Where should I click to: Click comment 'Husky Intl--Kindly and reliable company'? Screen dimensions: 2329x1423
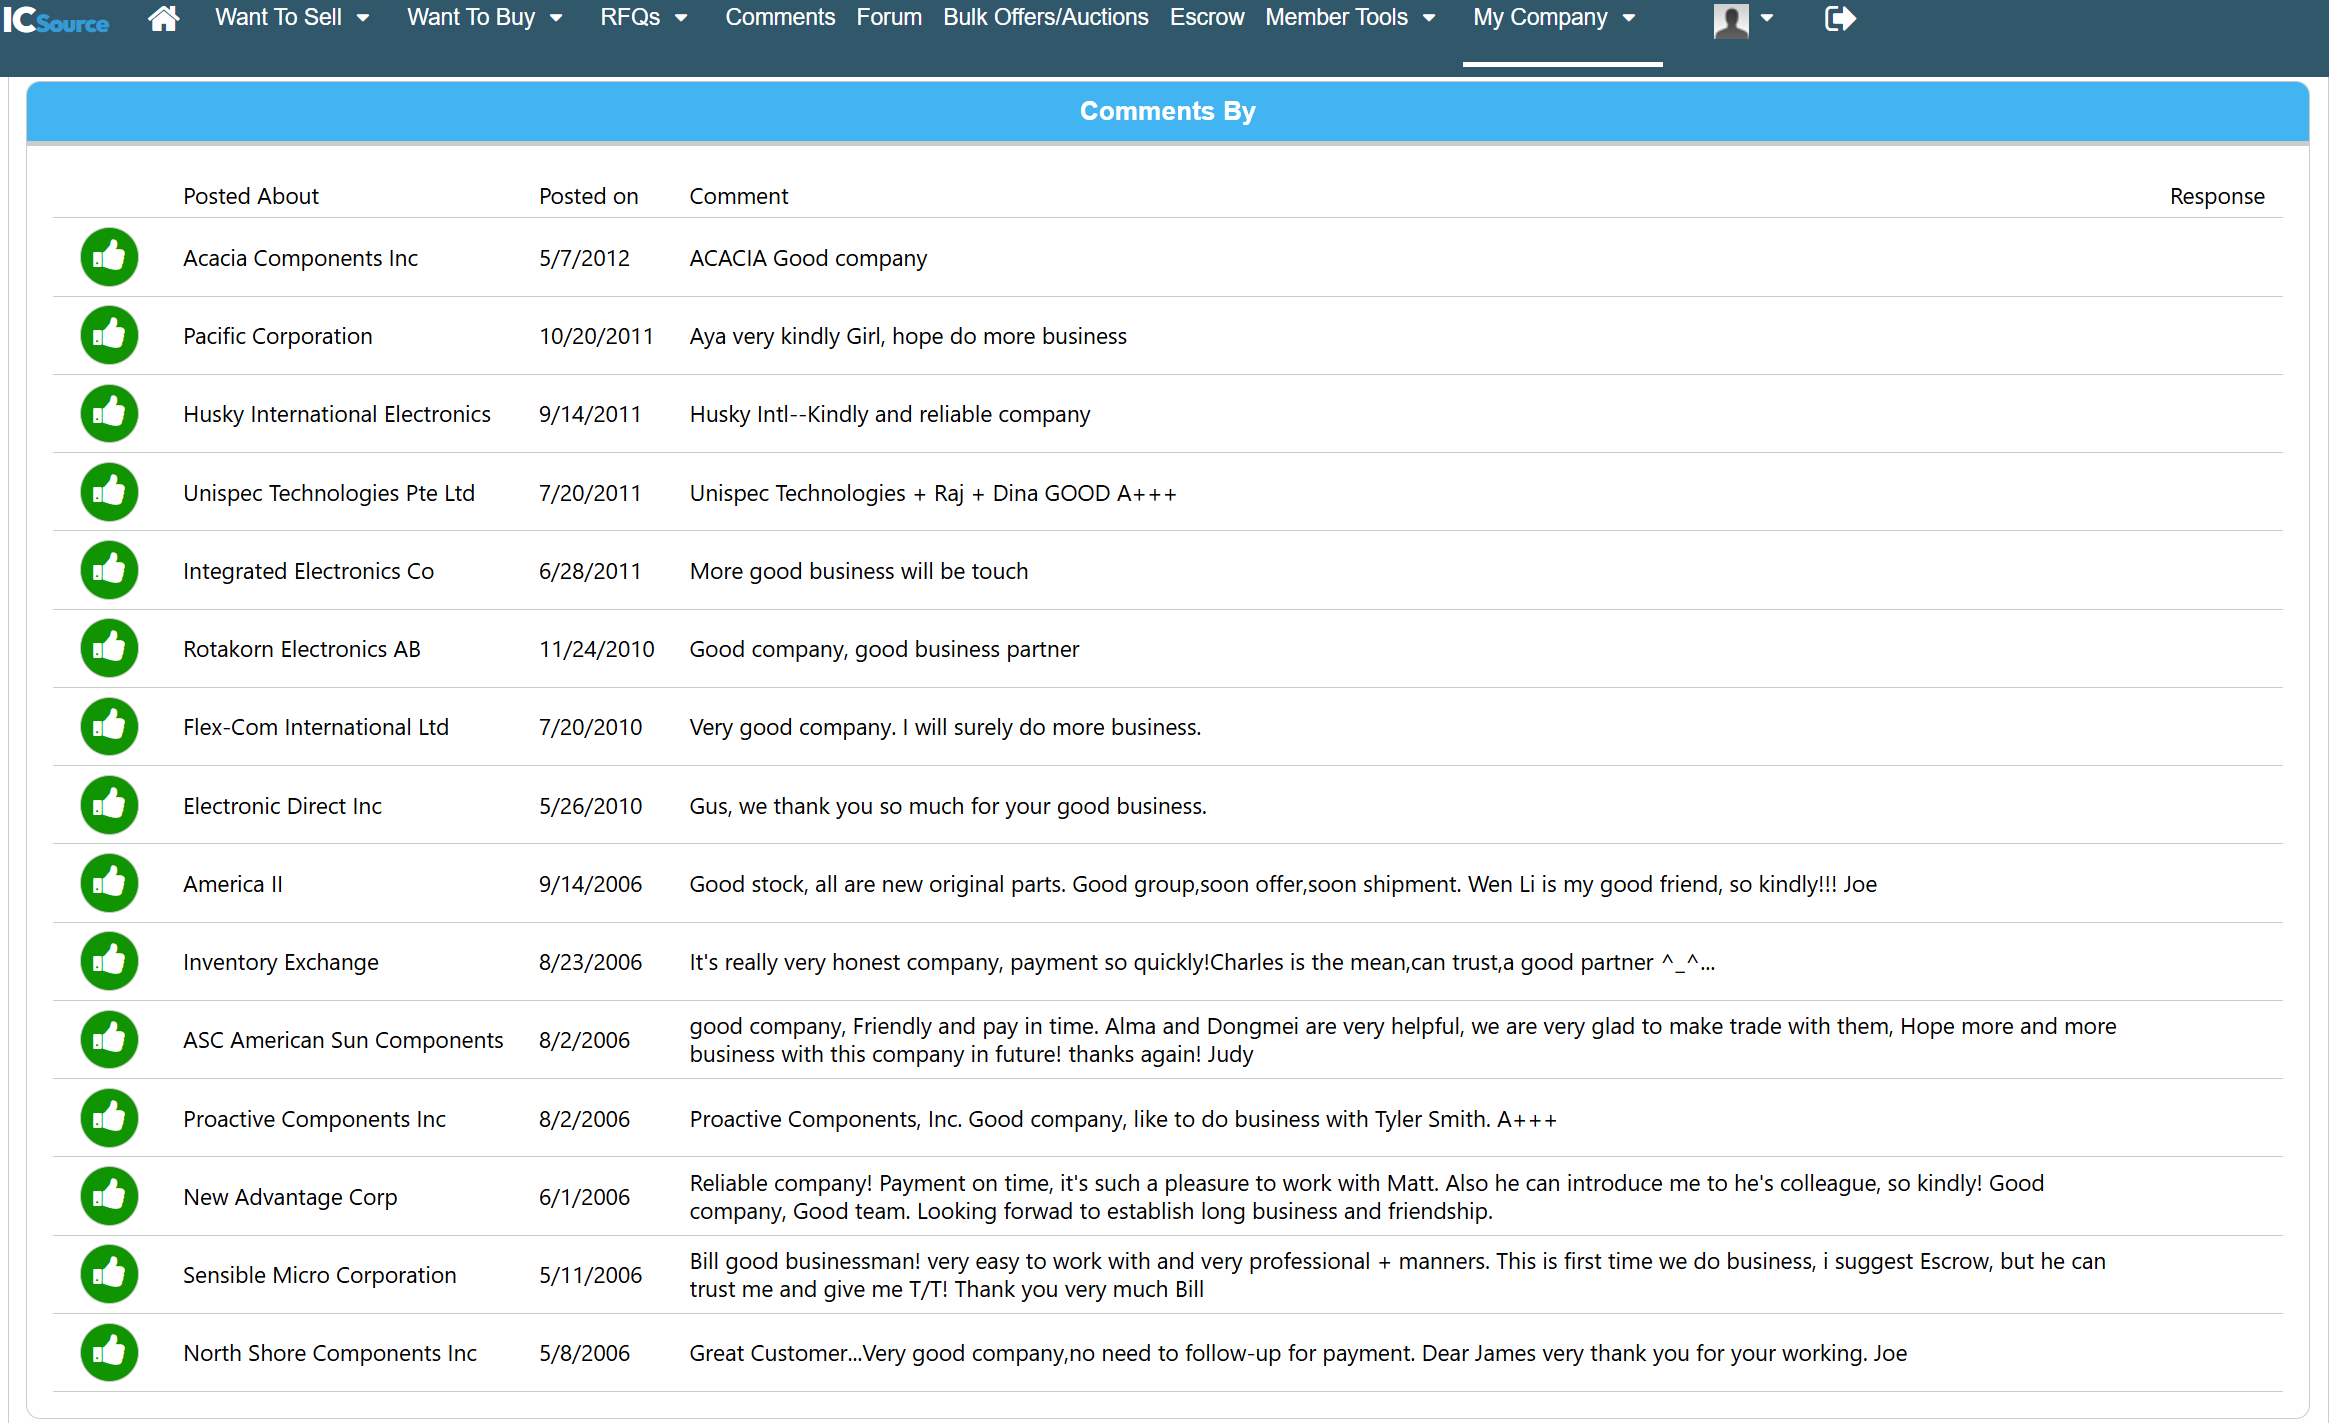(x=890, y=414)
